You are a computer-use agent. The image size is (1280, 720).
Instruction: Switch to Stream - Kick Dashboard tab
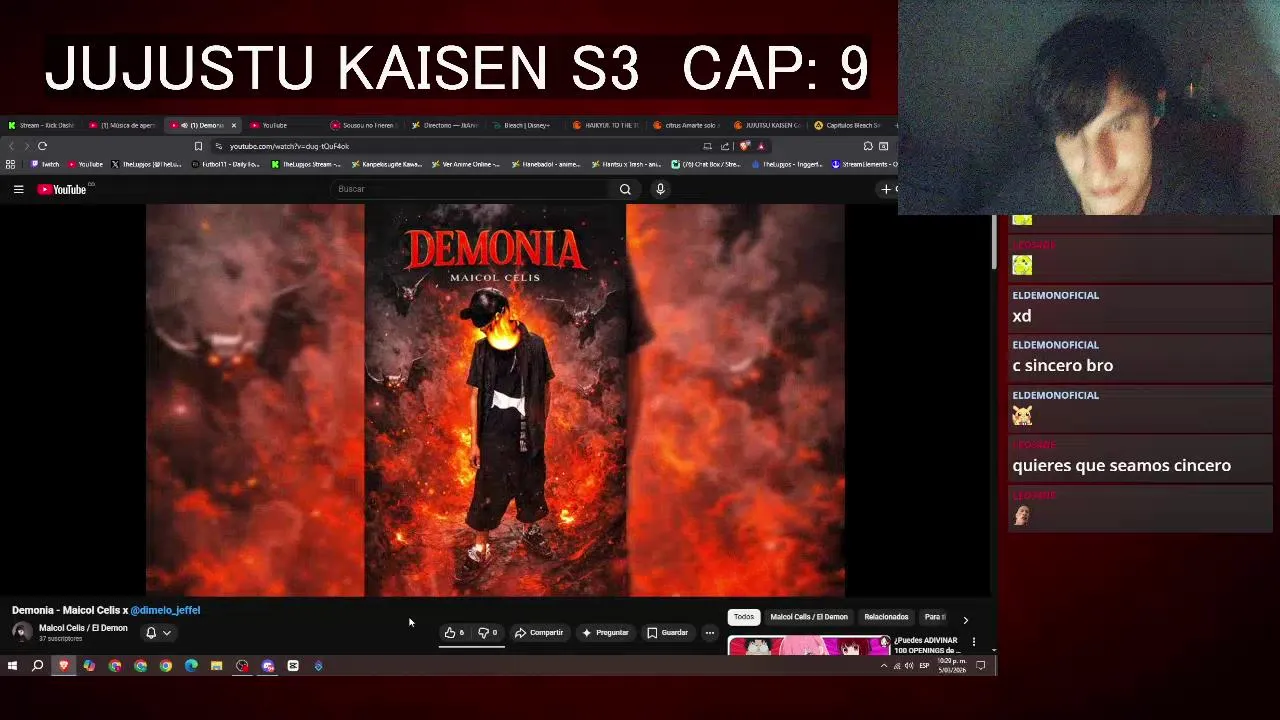click(x=41, y=125)
